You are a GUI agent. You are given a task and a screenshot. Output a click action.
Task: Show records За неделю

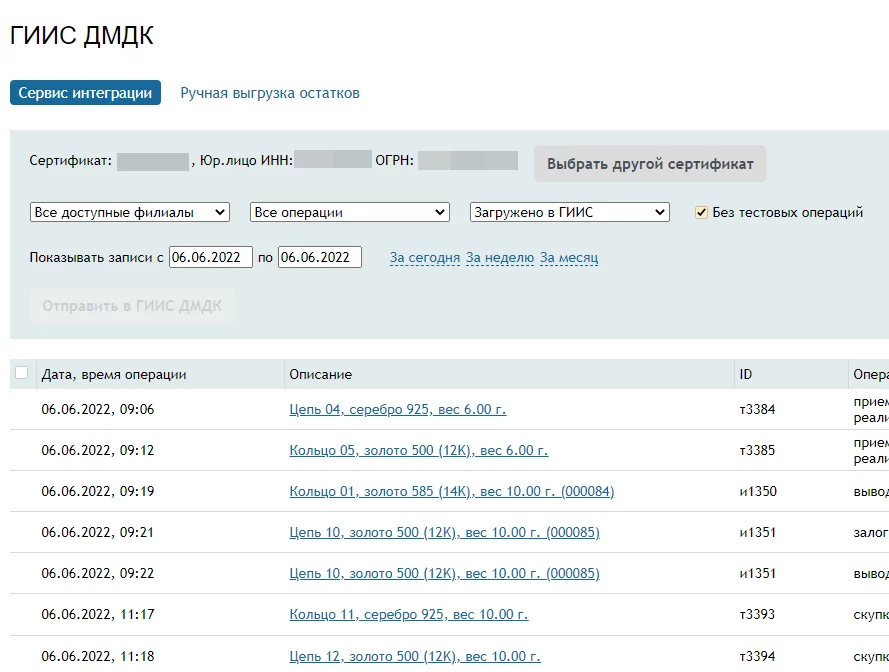(500, 258)
